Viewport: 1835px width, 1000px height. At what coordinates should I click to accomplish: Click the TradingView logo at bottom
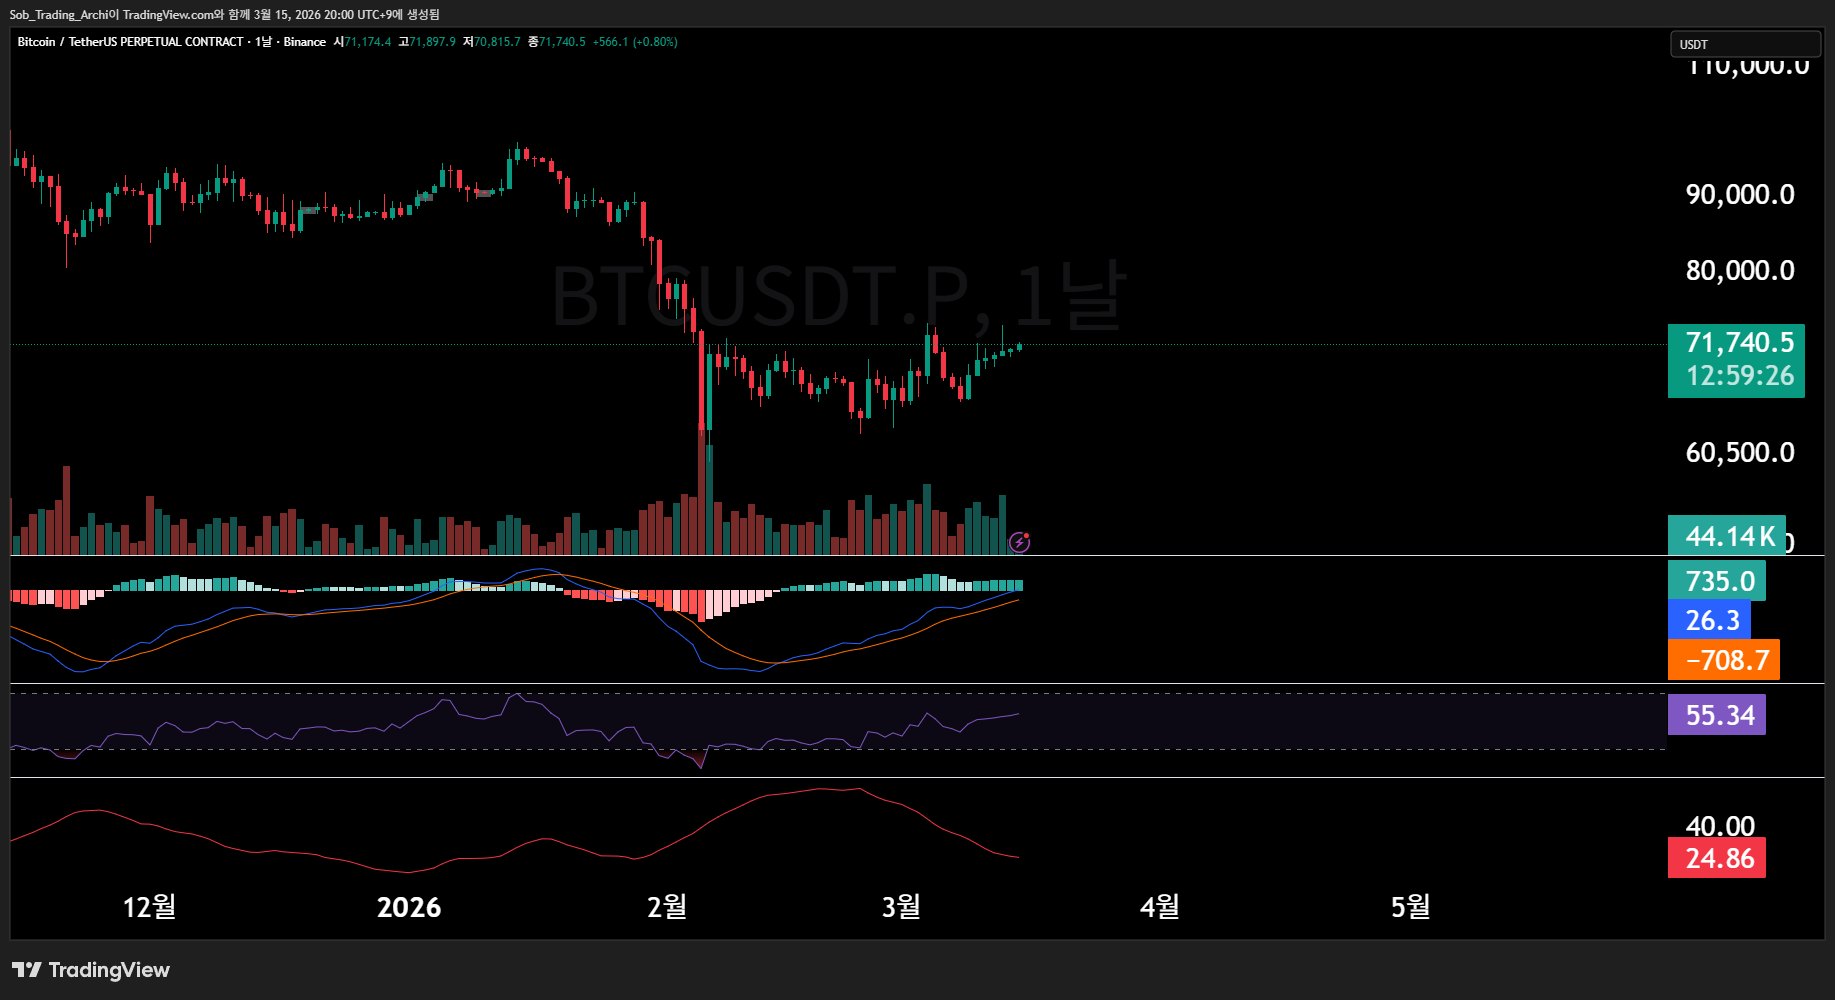pyautogui.click(x=91, y=970)
